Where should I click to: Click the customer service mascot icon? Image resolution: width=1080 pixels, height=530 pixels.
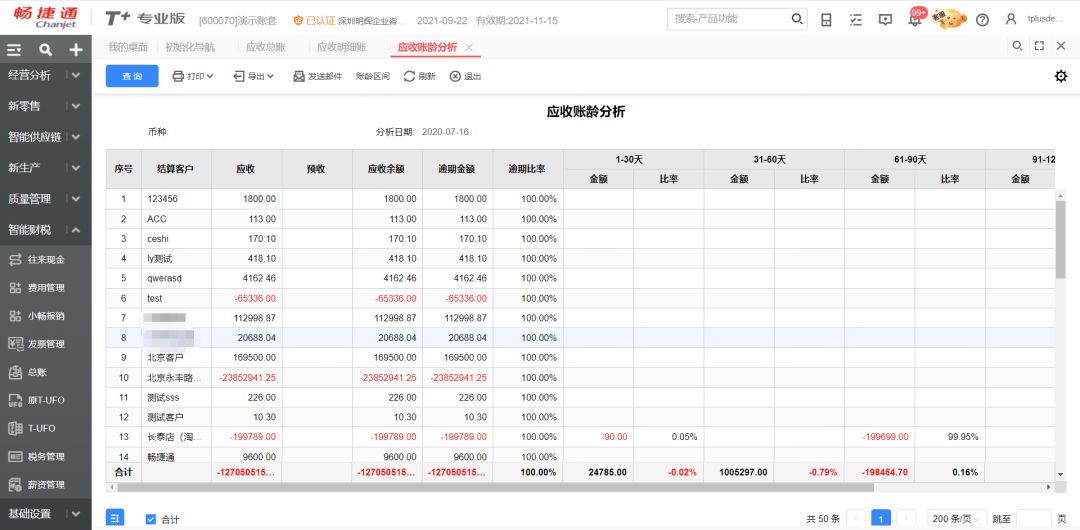point(947,17)
